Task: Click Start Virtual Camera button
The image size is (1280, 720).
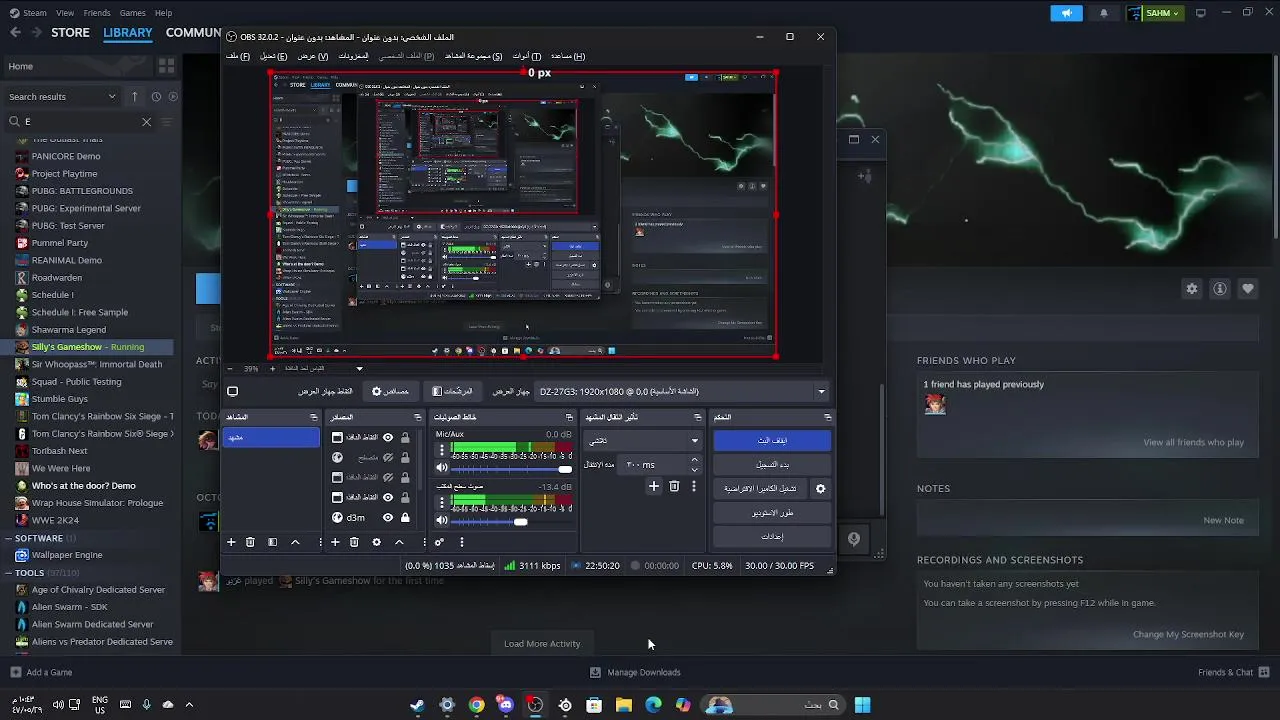Action: pos(761,489)
